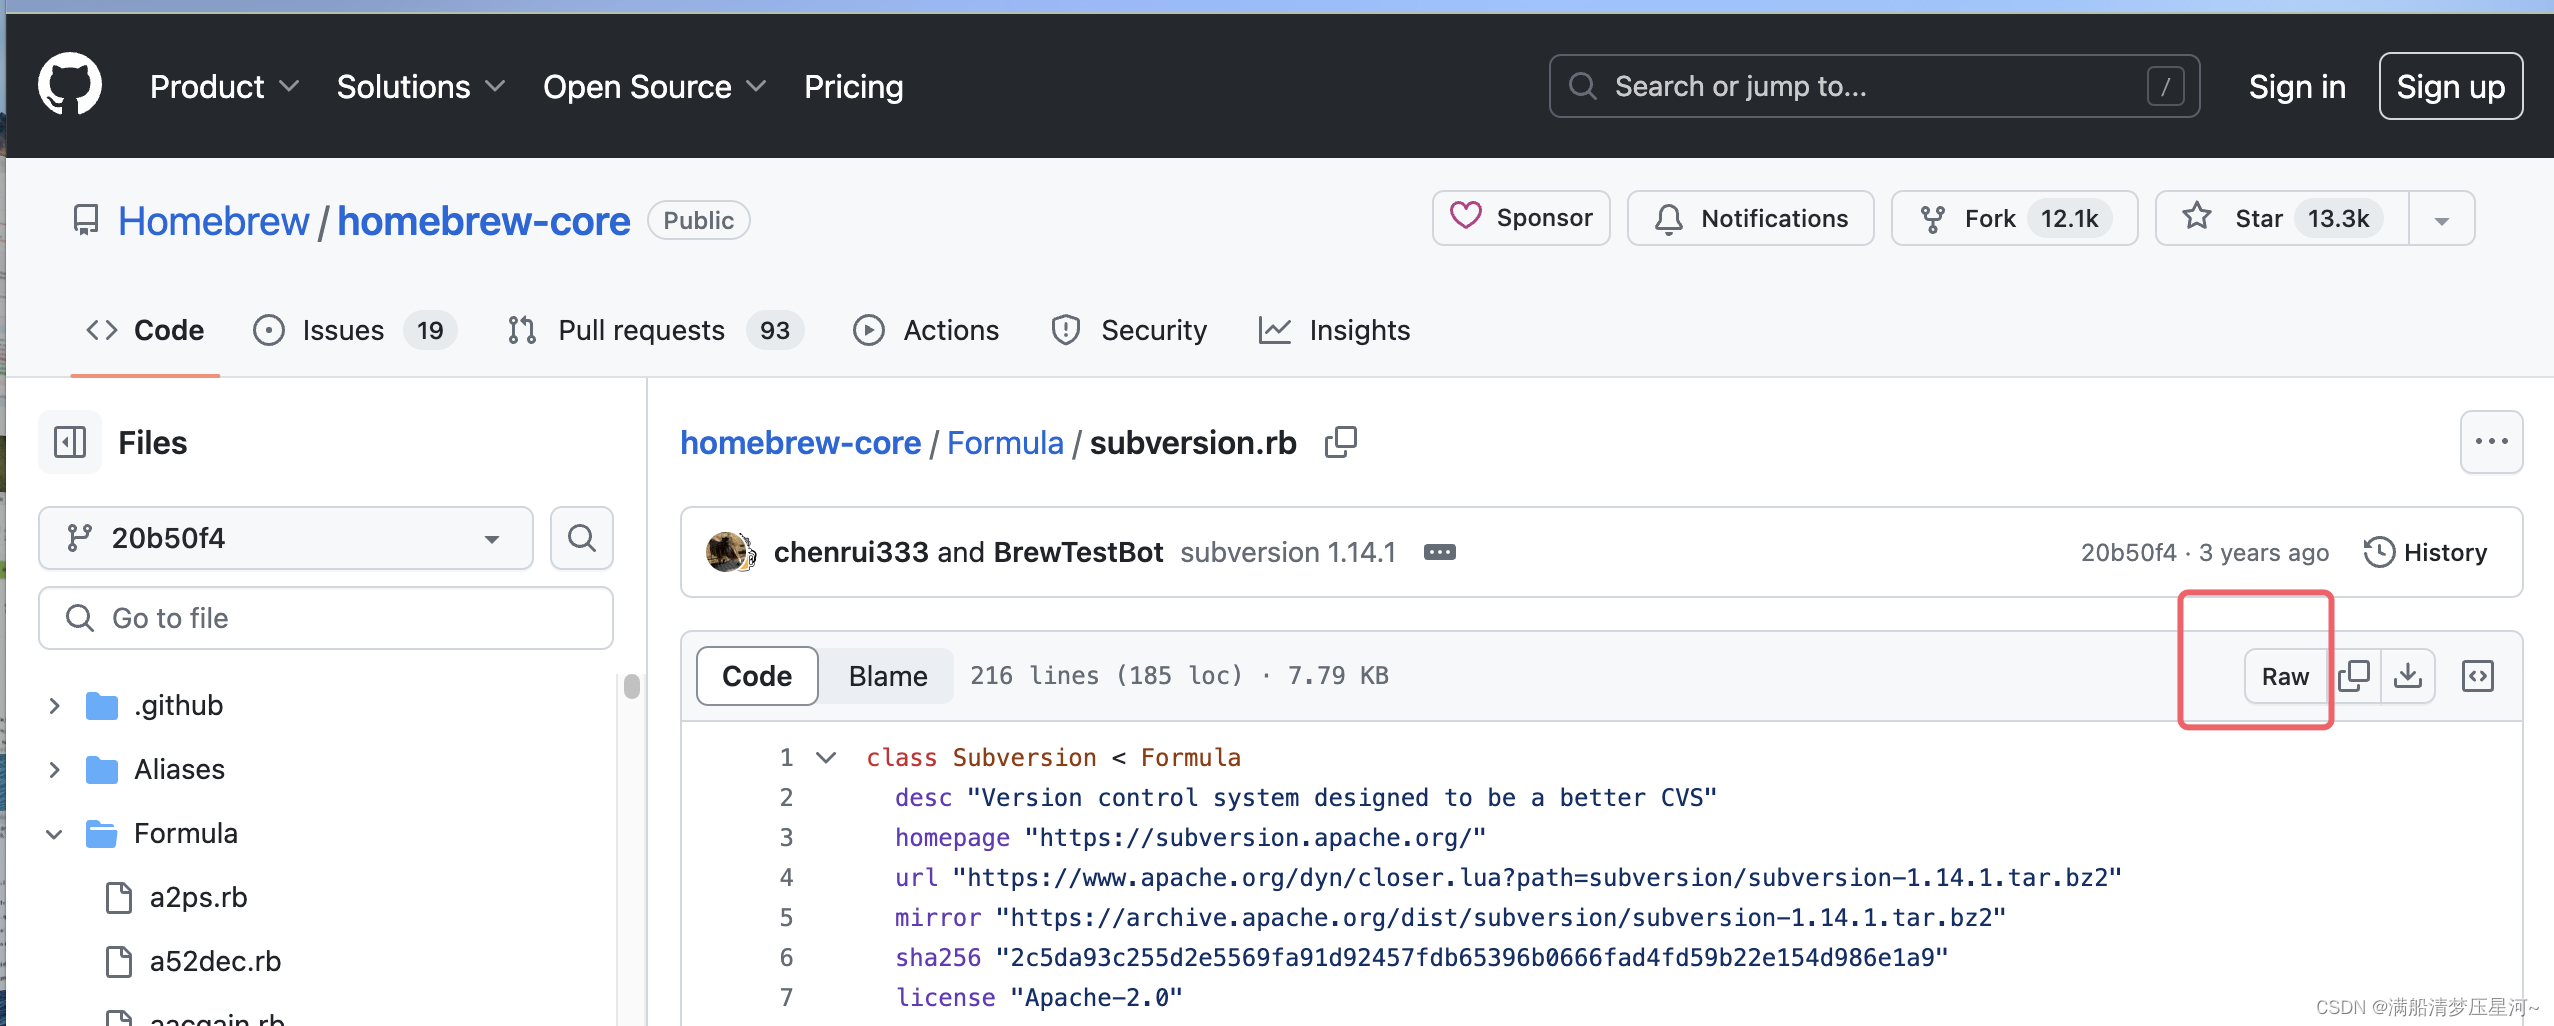
Task: Click the GitHub logo icon
Action: [x=70, y=85]
